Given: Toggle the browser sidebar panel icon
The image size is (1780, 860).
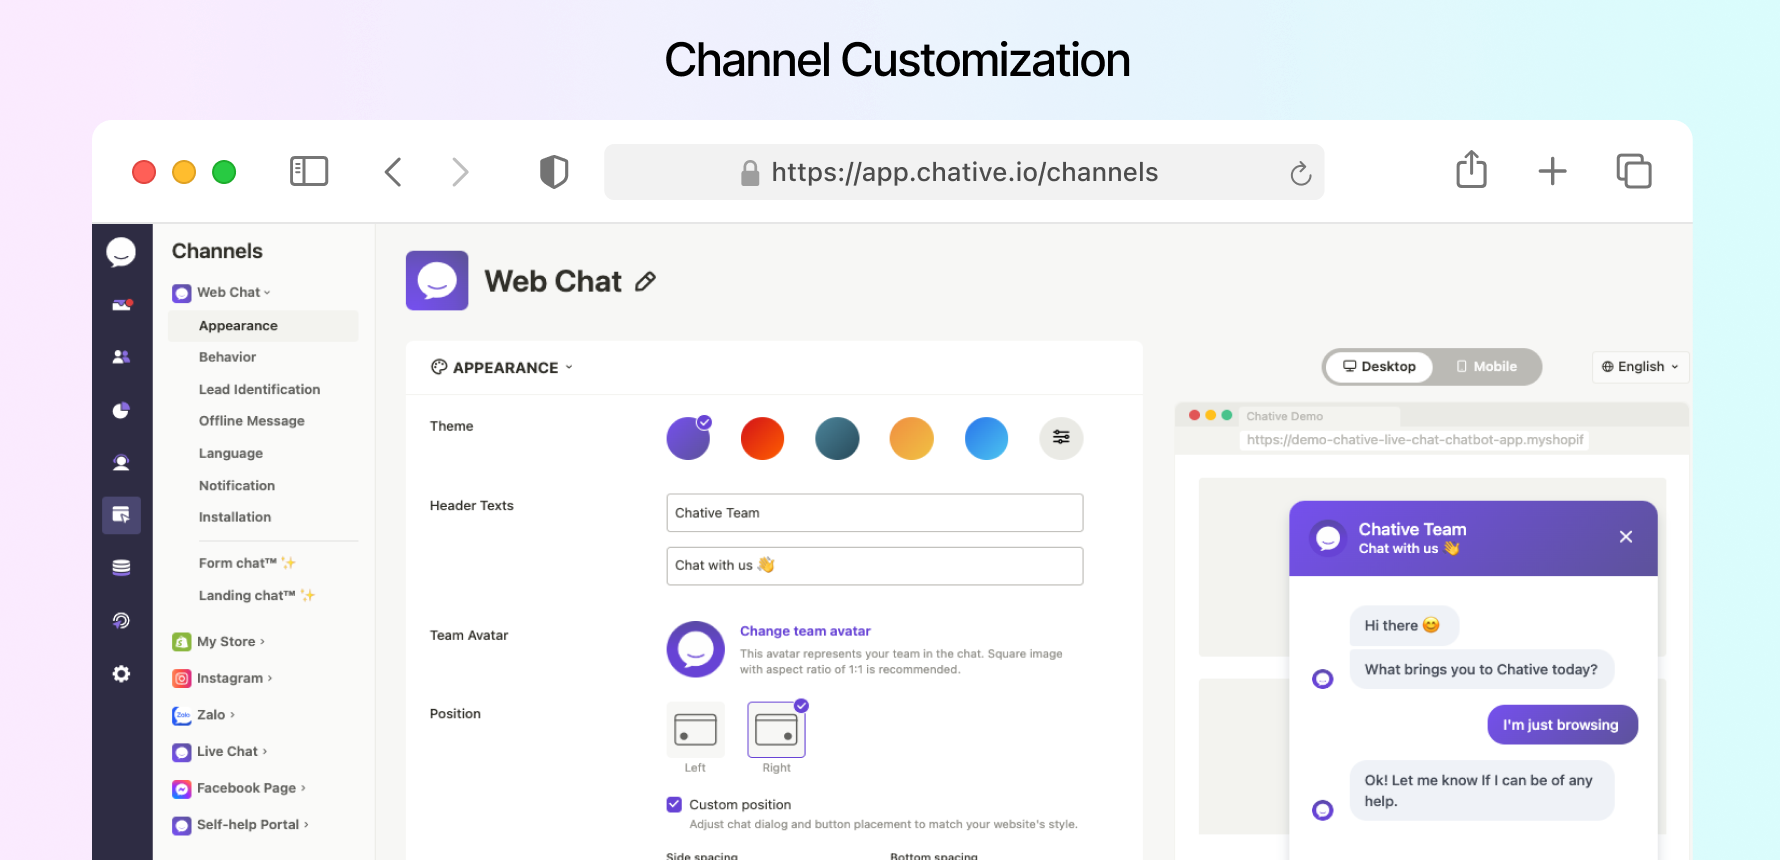Looking at the screenshot, I should (309, 171).
